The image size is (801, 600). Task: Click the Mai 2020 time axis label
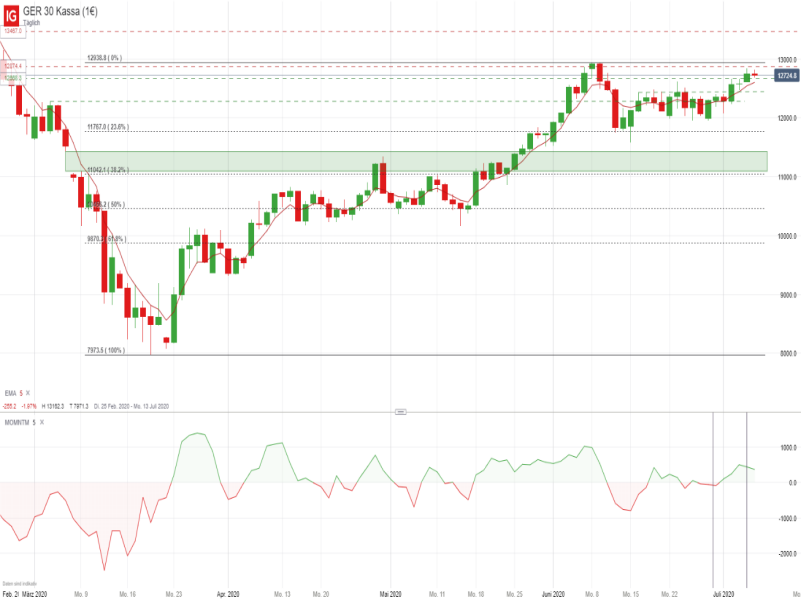click(390, 594)
